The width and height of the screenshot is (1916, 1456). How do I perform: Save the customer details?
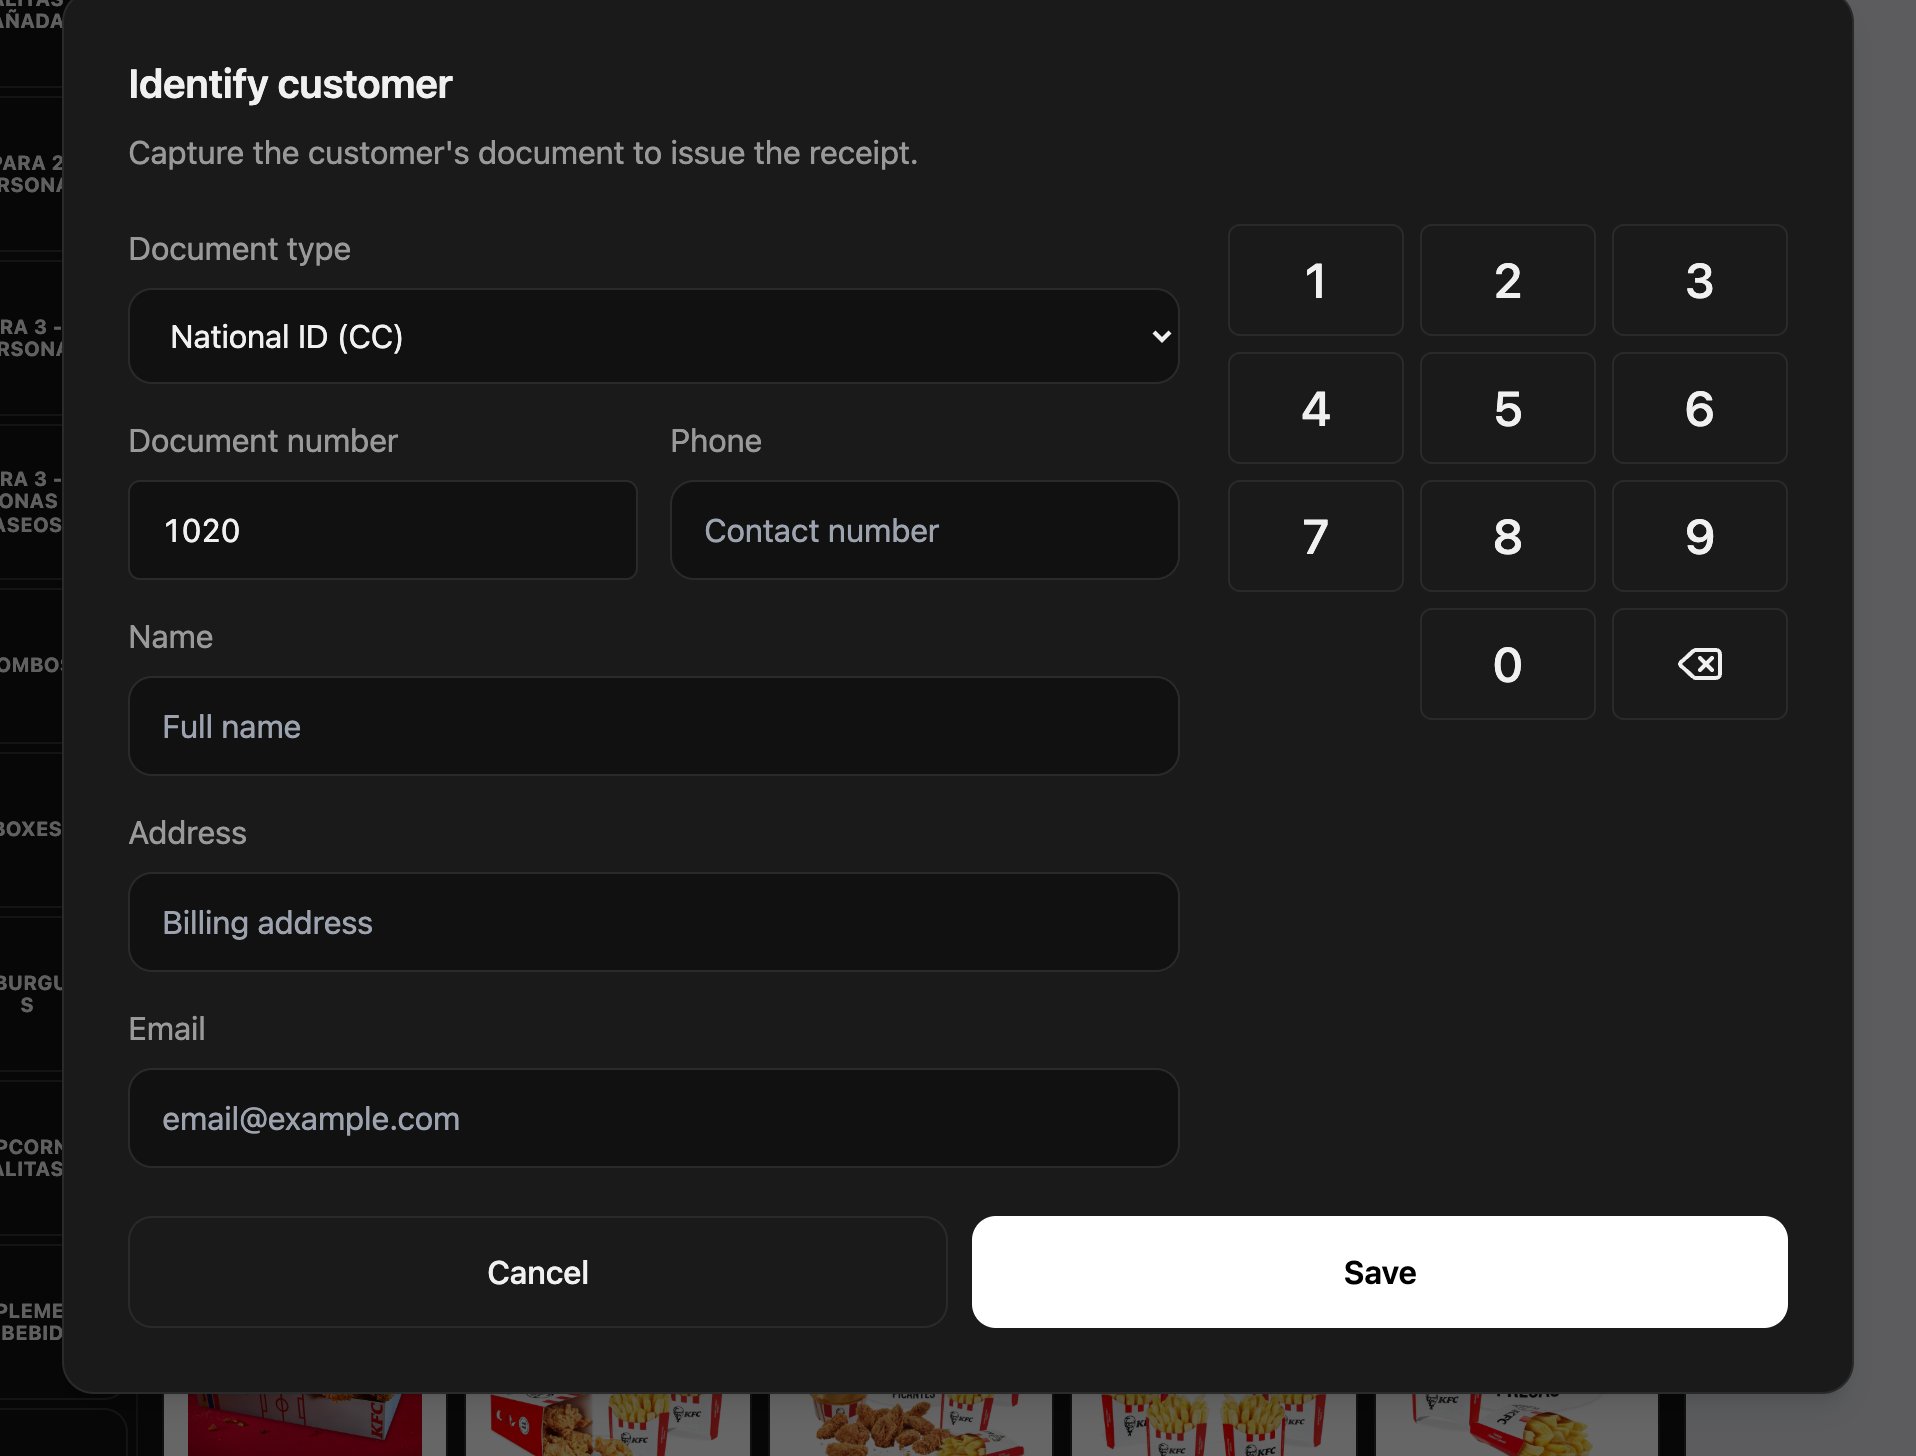[1379, 1272]
